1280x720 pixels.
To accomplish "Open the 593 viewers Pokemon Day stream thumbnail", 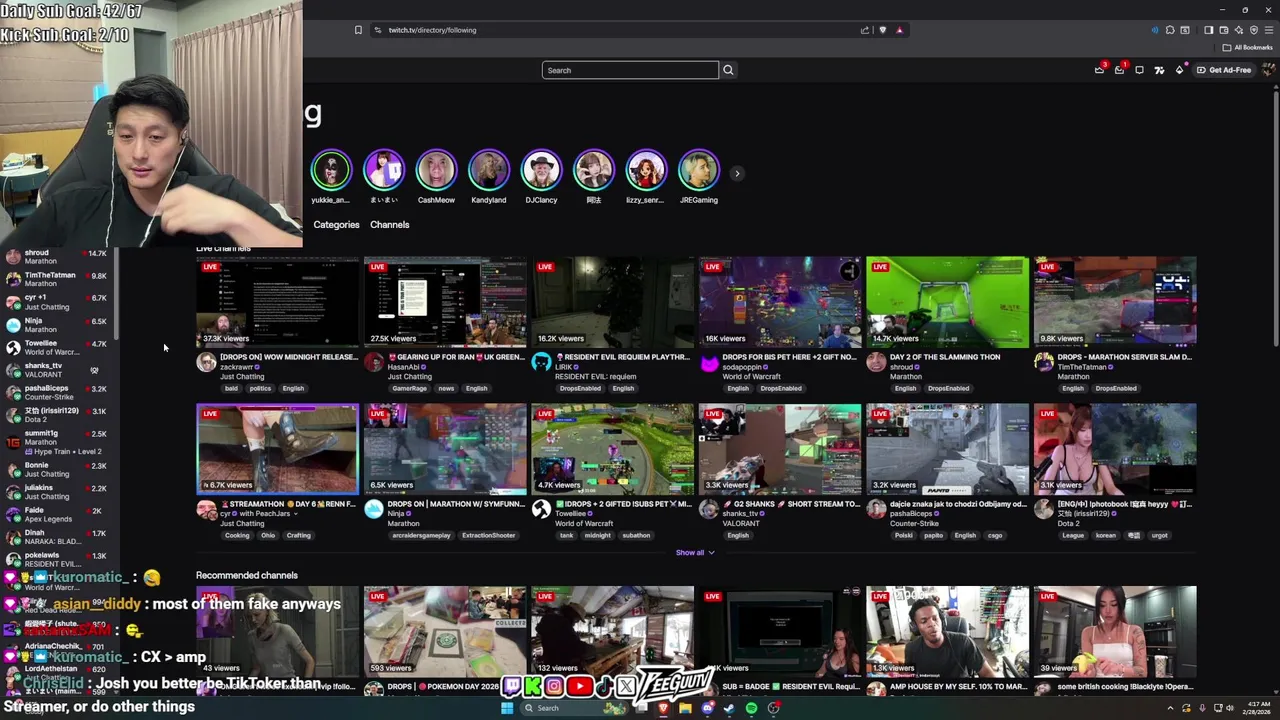I will click(445, 632).
